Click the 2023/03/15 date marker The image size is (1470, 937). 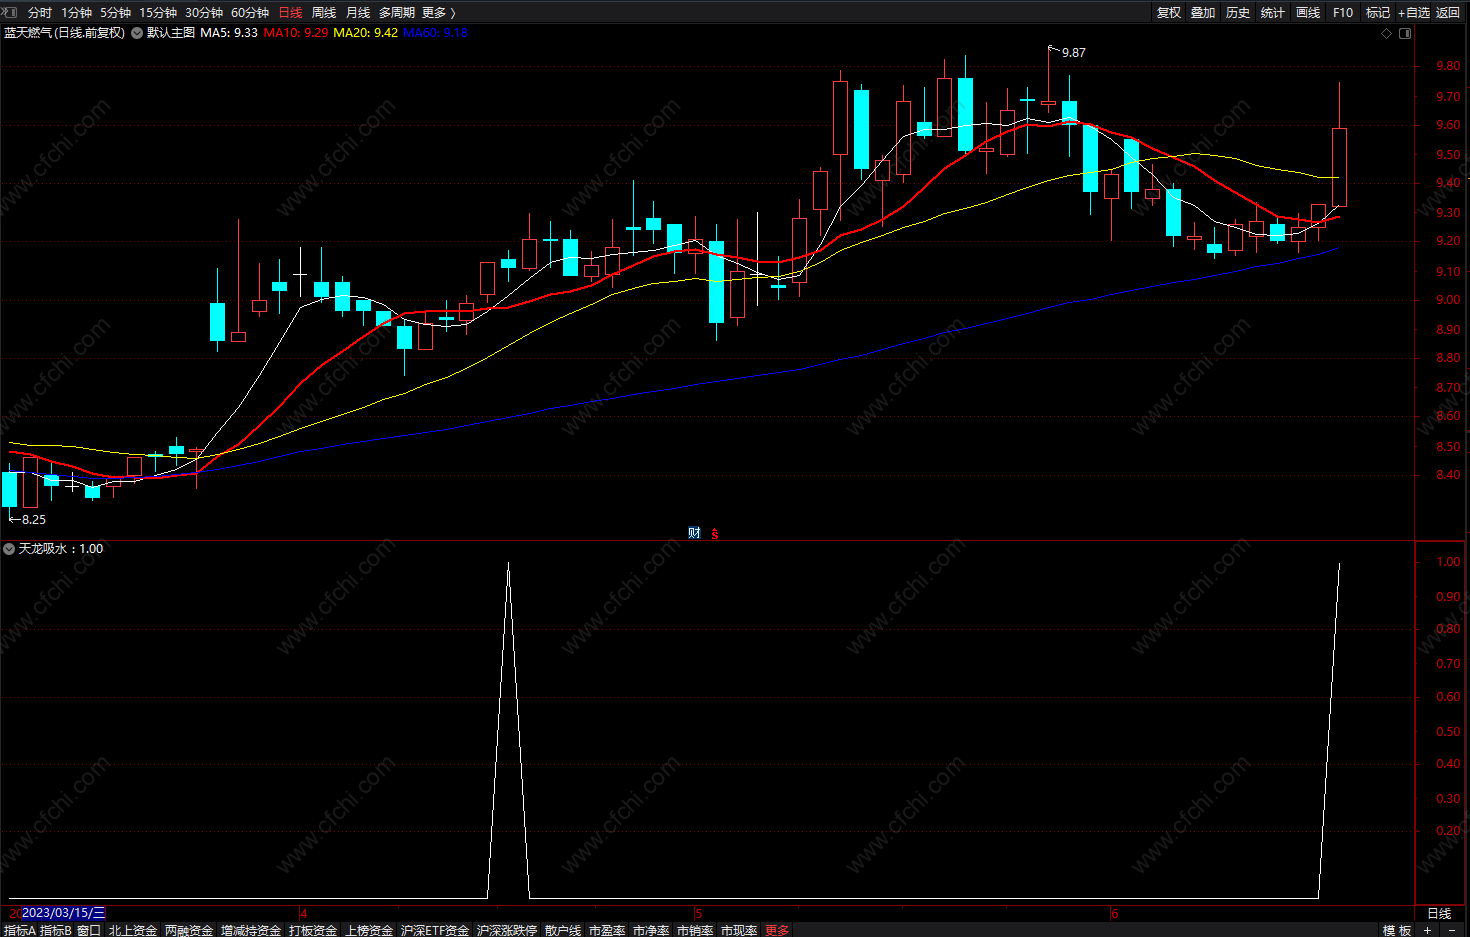pyautogui.click(x=63, y=913)
